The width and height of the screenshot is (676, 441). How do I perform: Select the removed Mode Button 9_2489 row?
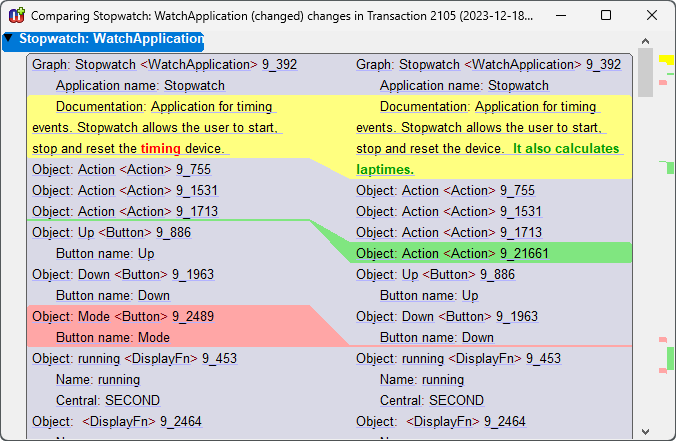click(123, 317)
